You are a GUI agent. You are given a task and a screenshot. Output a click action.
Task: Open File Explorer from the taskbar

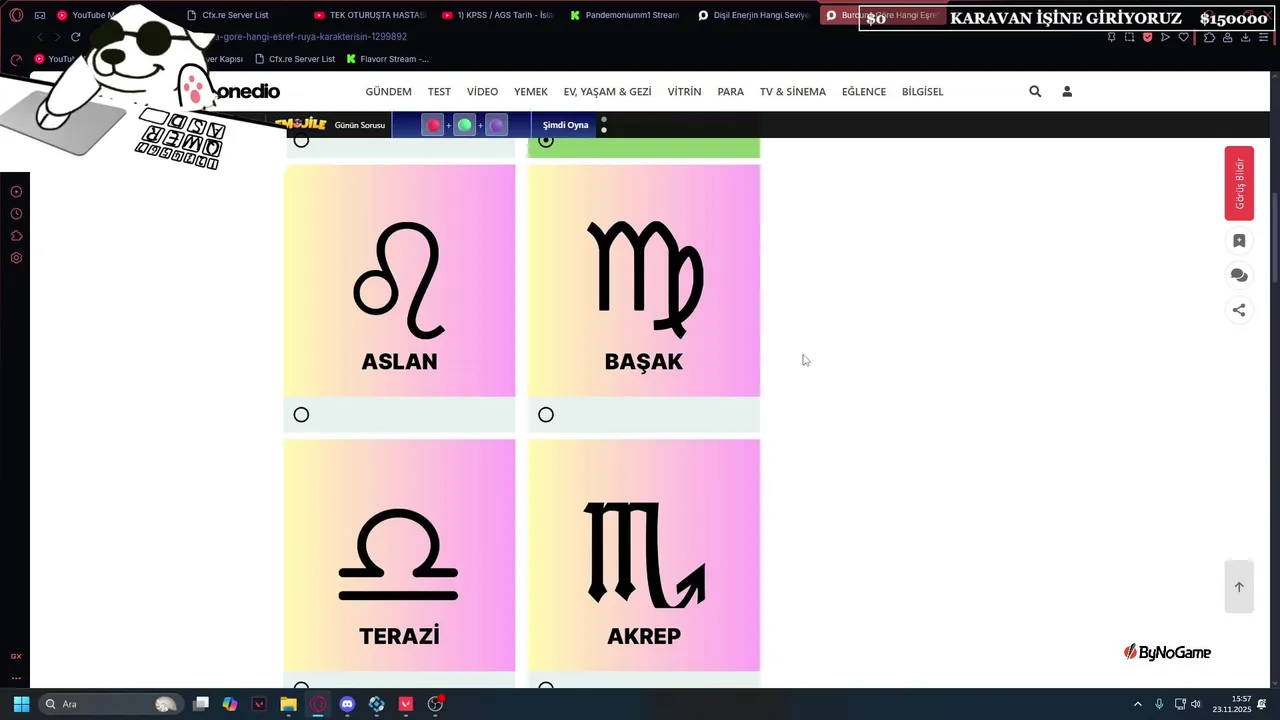coord(288,704)
